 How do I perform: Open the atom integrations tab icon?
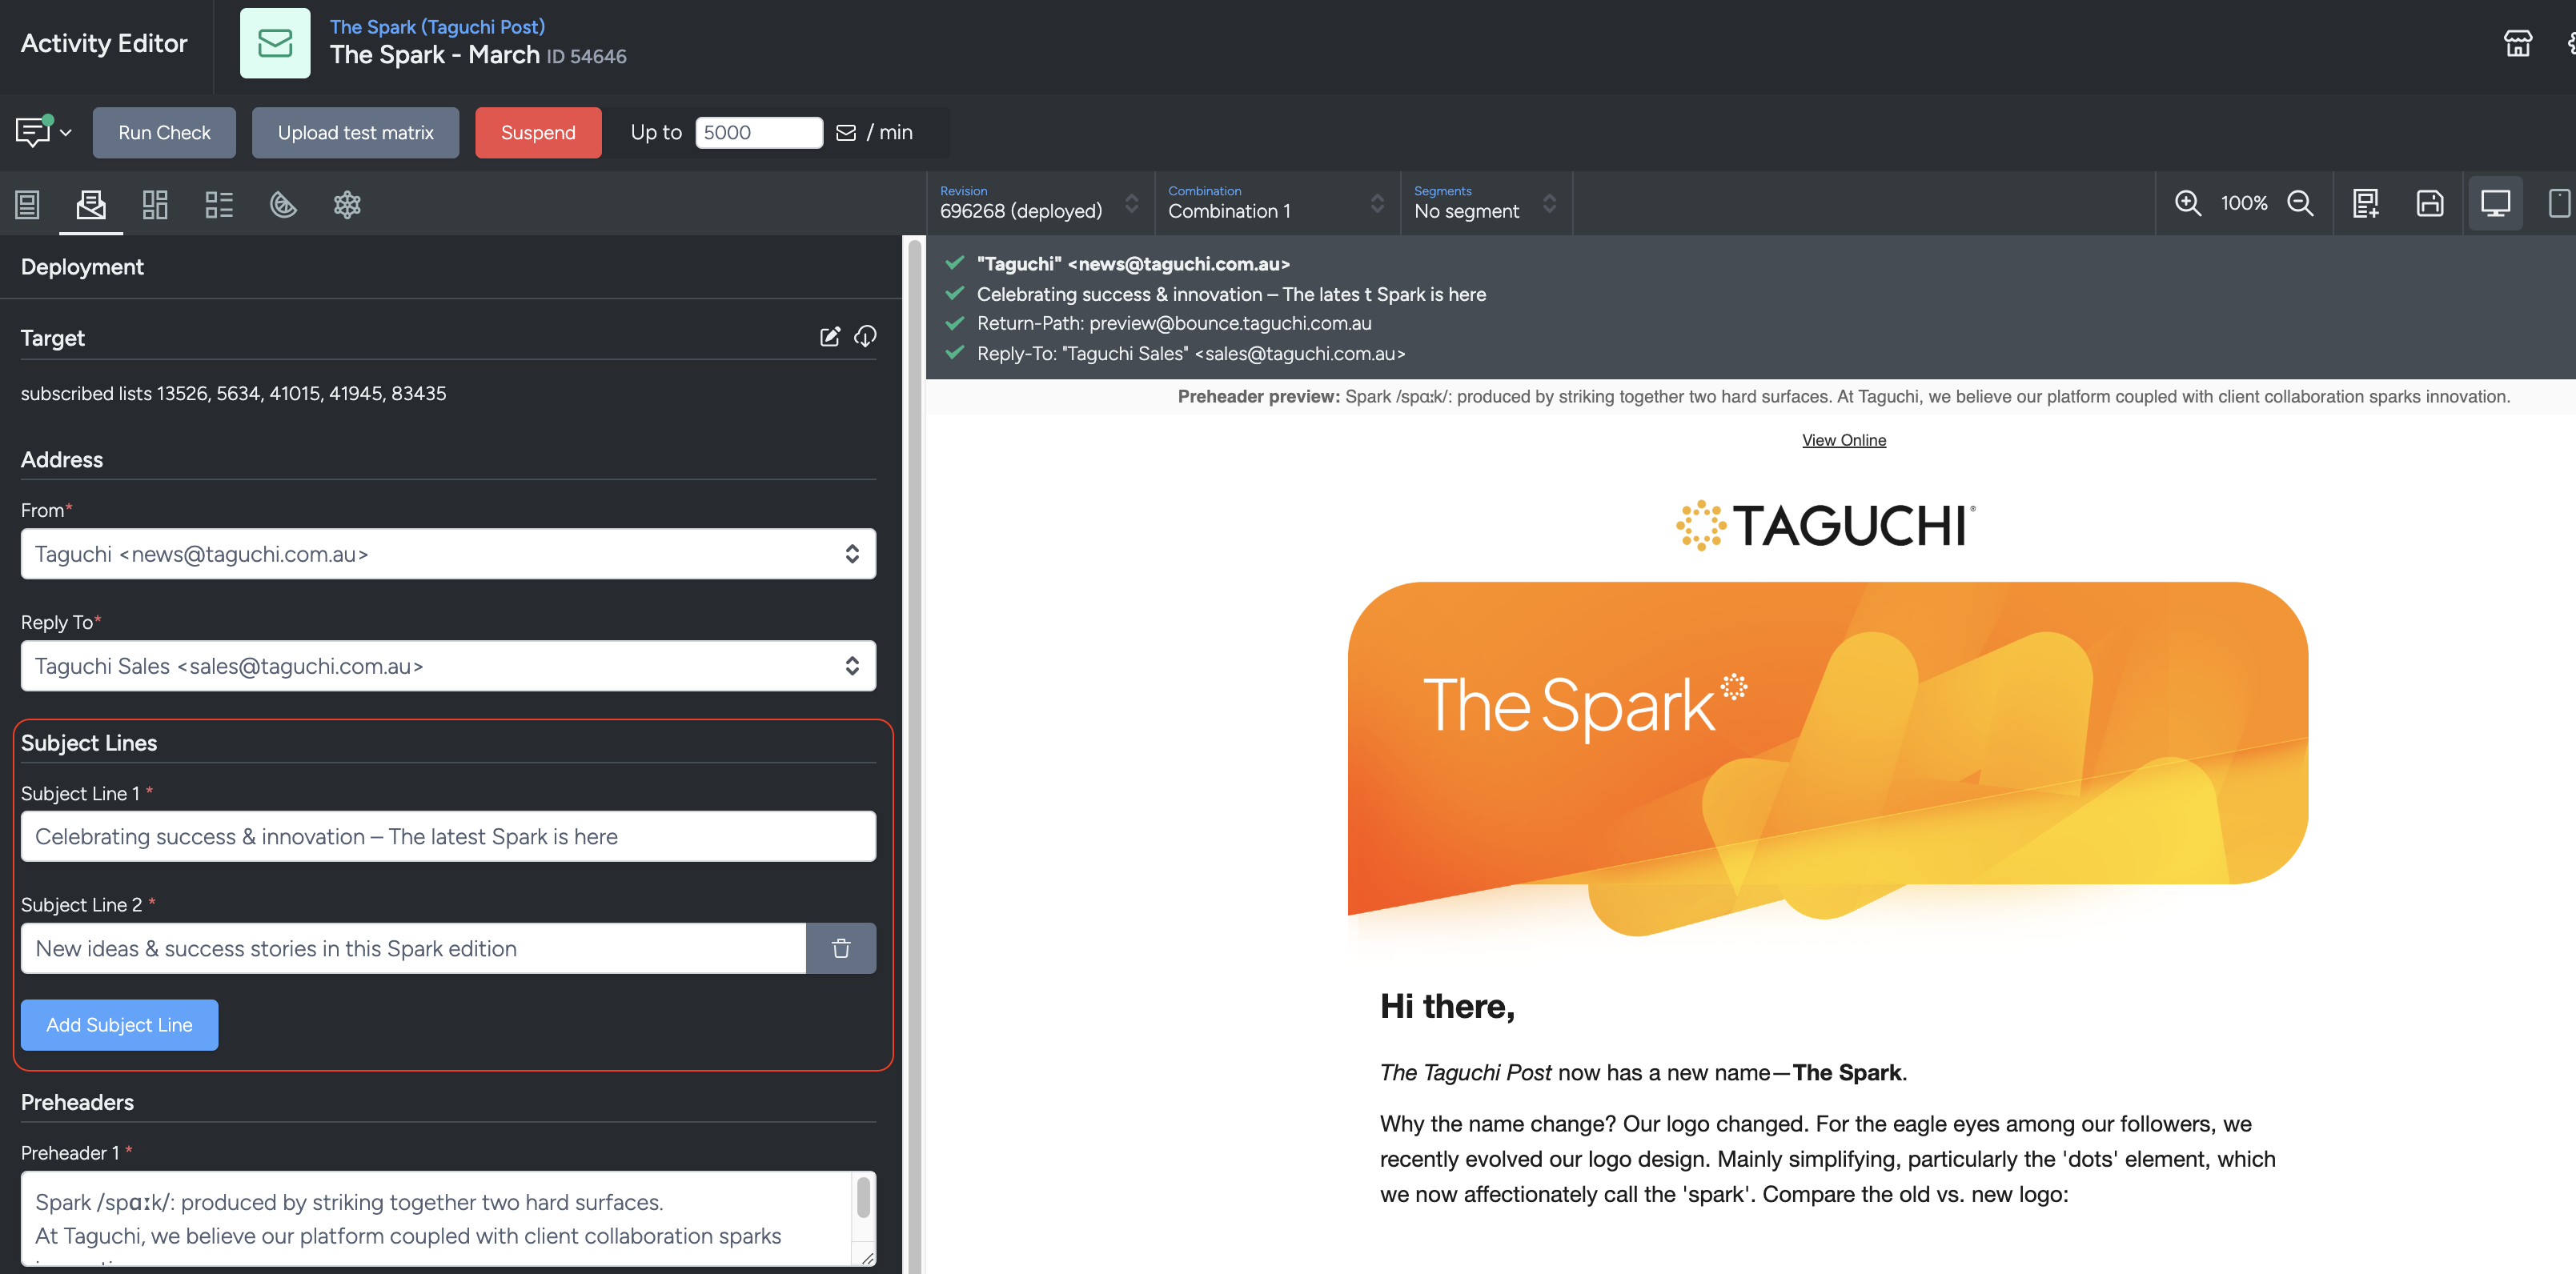pyautogui.click(x=347, y=204)
